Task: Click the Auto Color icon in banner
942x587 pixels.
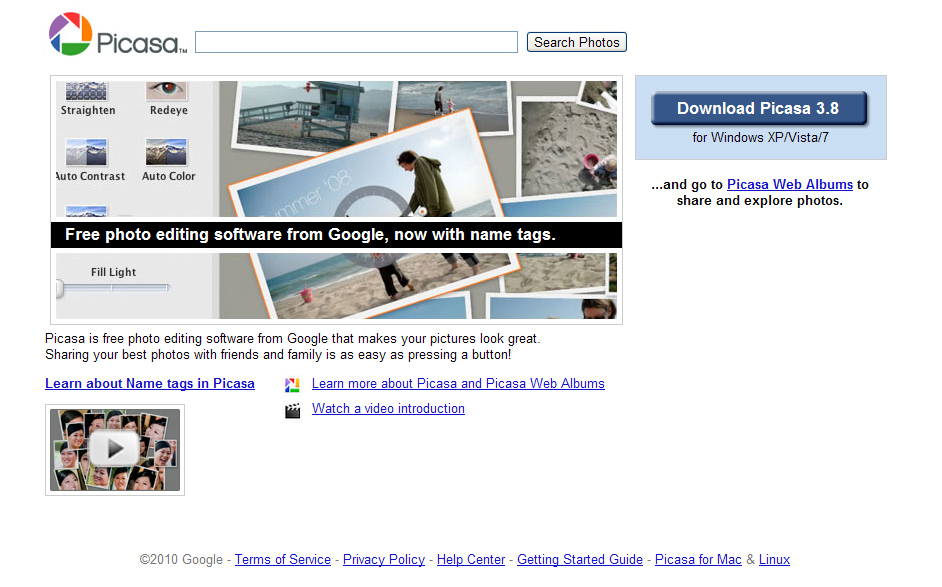Action: pyautogui.click(x=166, y=152)
